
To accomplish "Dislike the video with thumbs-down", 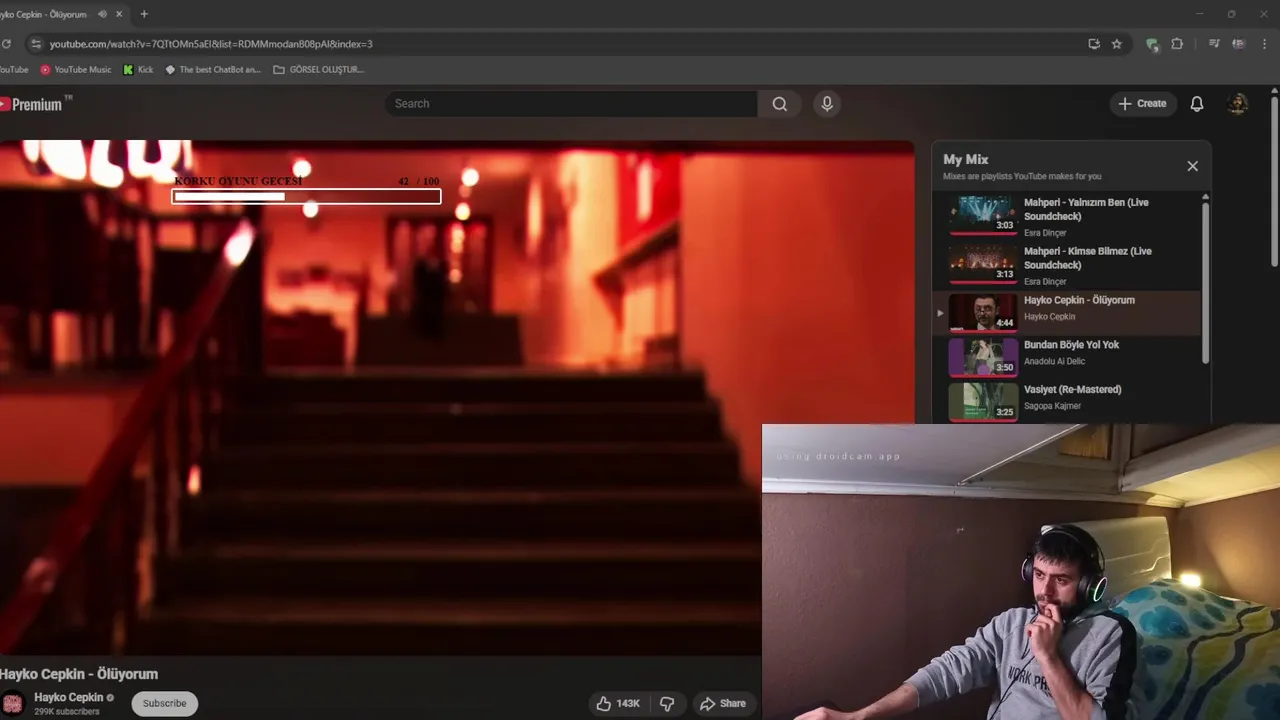I will click(667, 704).
